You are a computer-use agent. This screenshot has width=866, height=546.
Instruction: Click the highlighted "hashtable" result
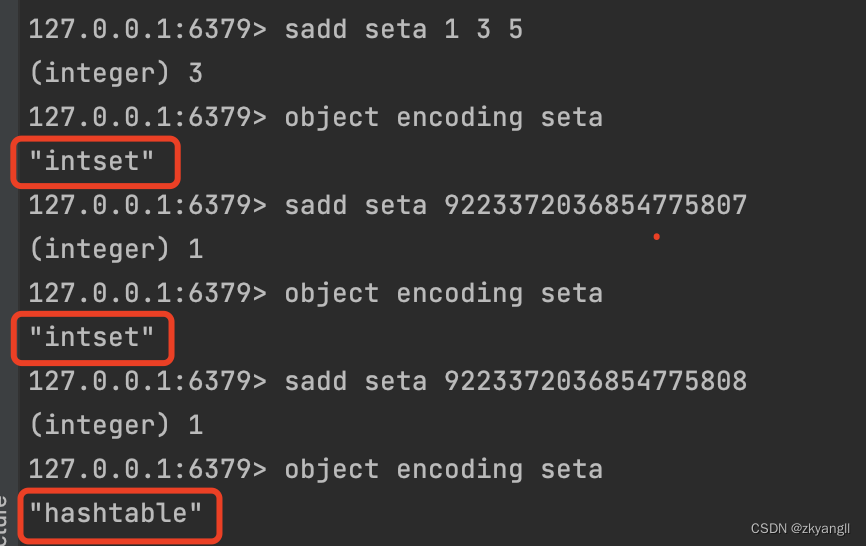pos(116,513)
